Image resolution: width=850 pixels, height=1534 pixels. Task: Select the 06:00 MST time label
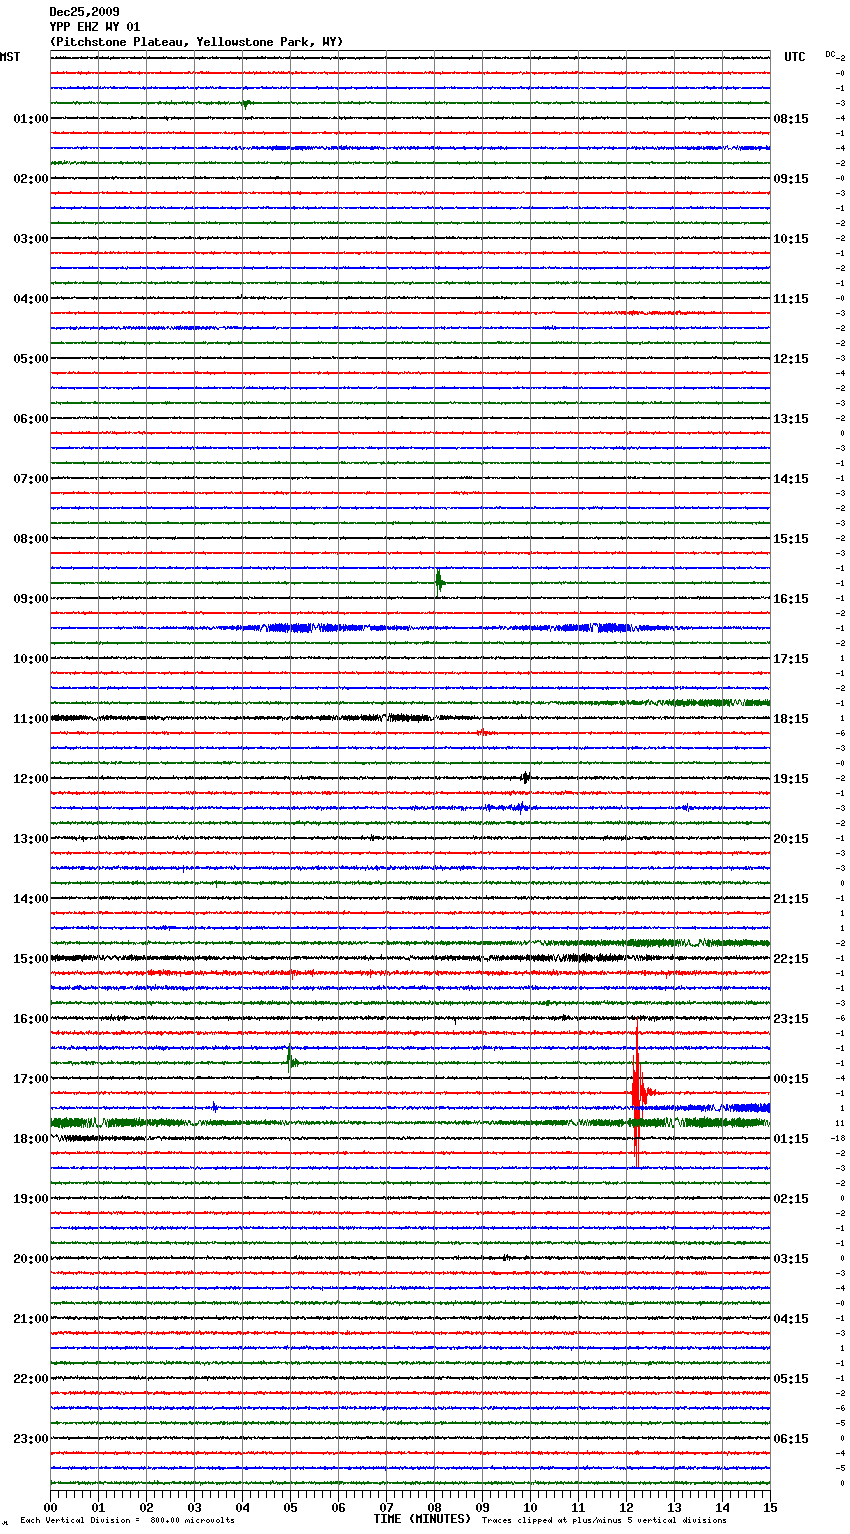click(x=31, y=419)
